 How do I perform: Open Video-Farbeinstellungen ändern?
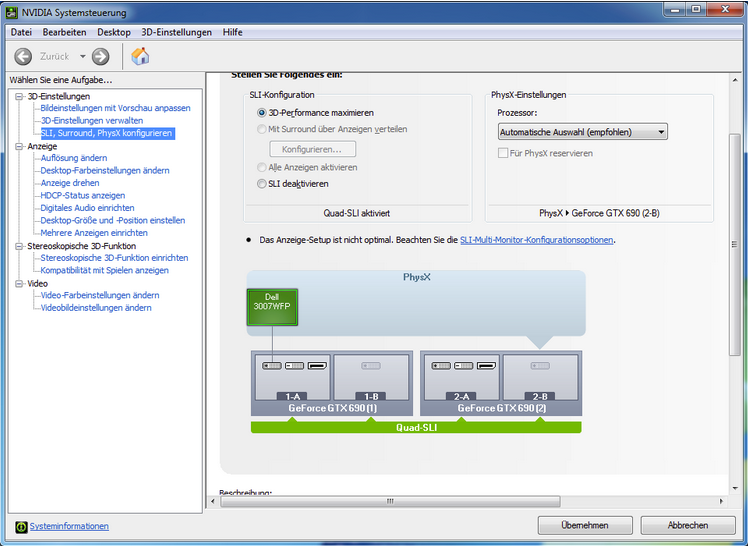(100, 295)
